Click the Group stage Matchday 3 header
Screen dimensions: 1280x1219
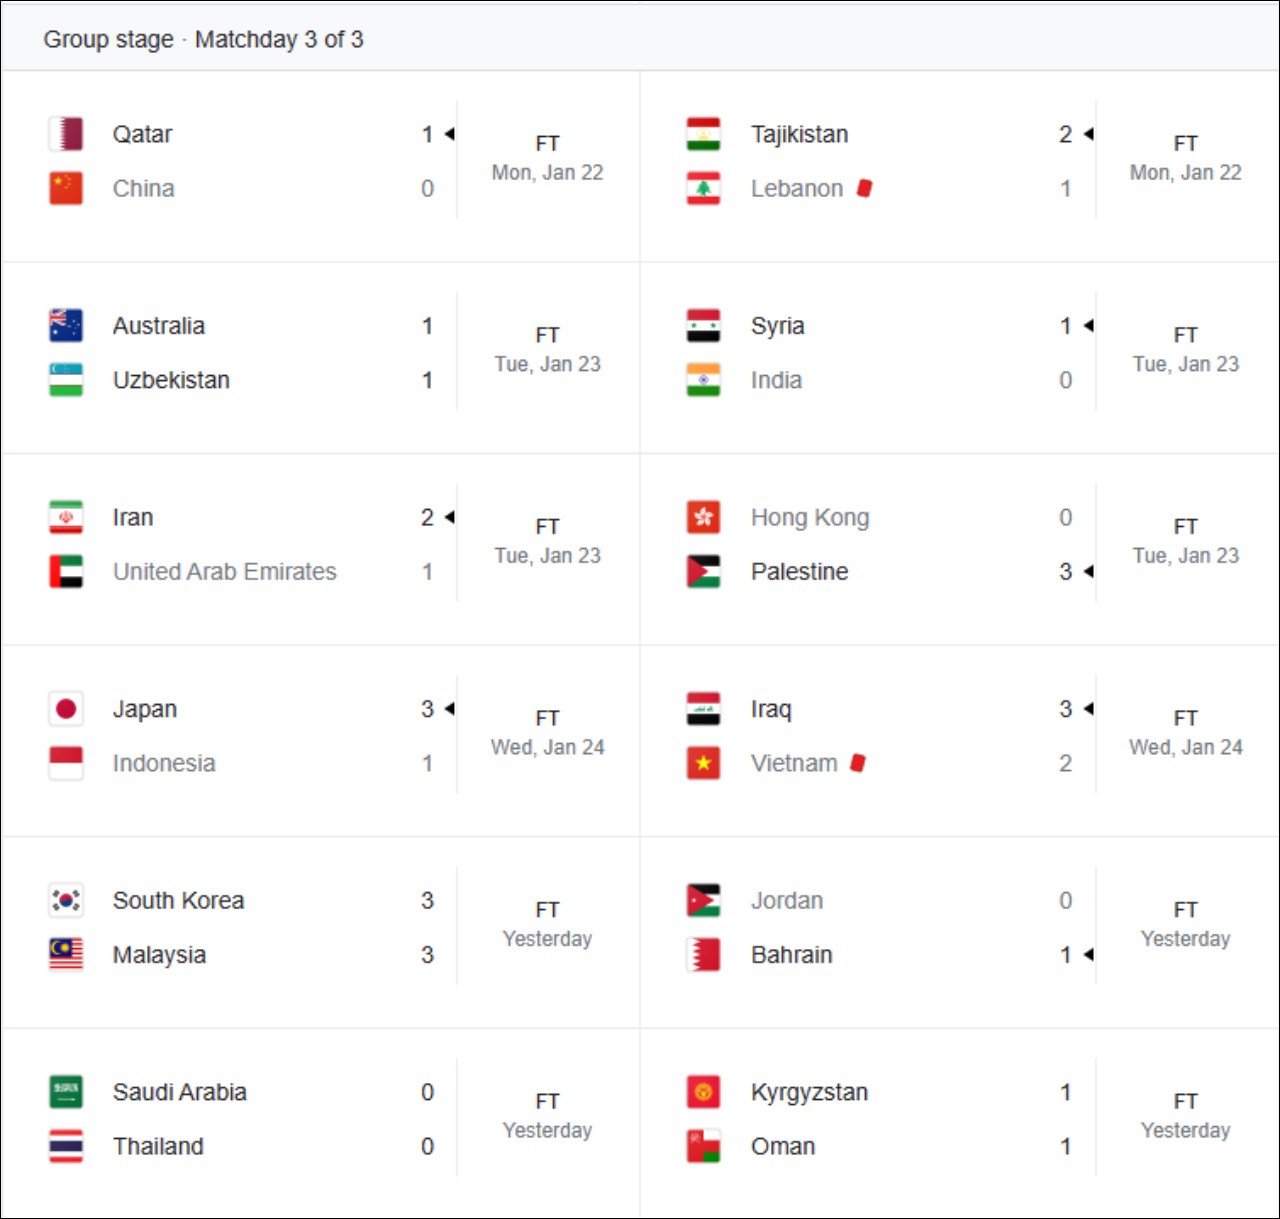click(x=203, y=39)
